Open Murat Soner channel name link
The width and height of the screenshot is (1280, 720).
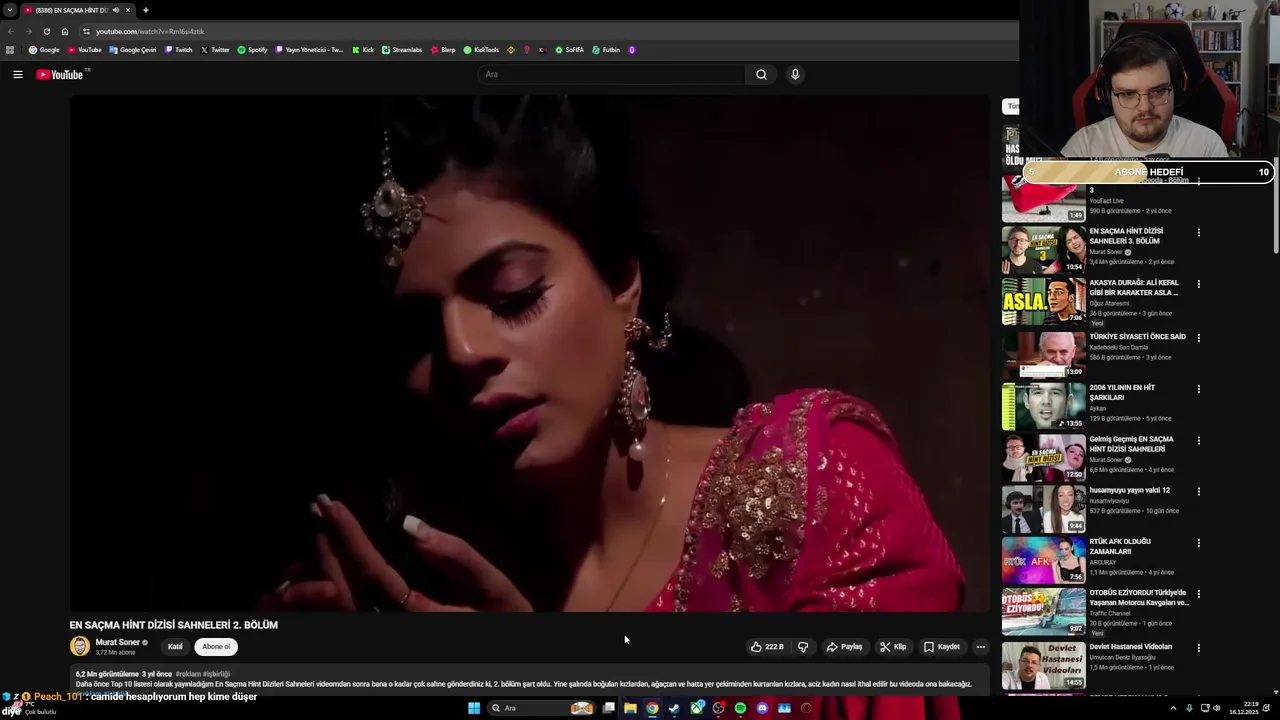coord(117,642)
